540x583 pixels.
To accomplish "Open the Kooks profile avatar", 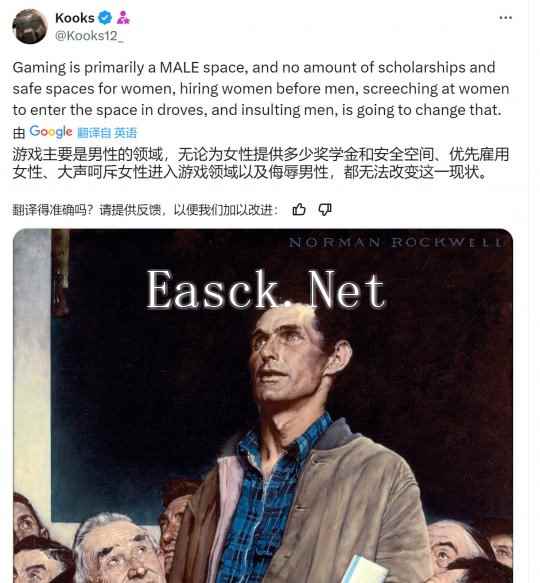I will pyautogui.click(x=30, y=26).
